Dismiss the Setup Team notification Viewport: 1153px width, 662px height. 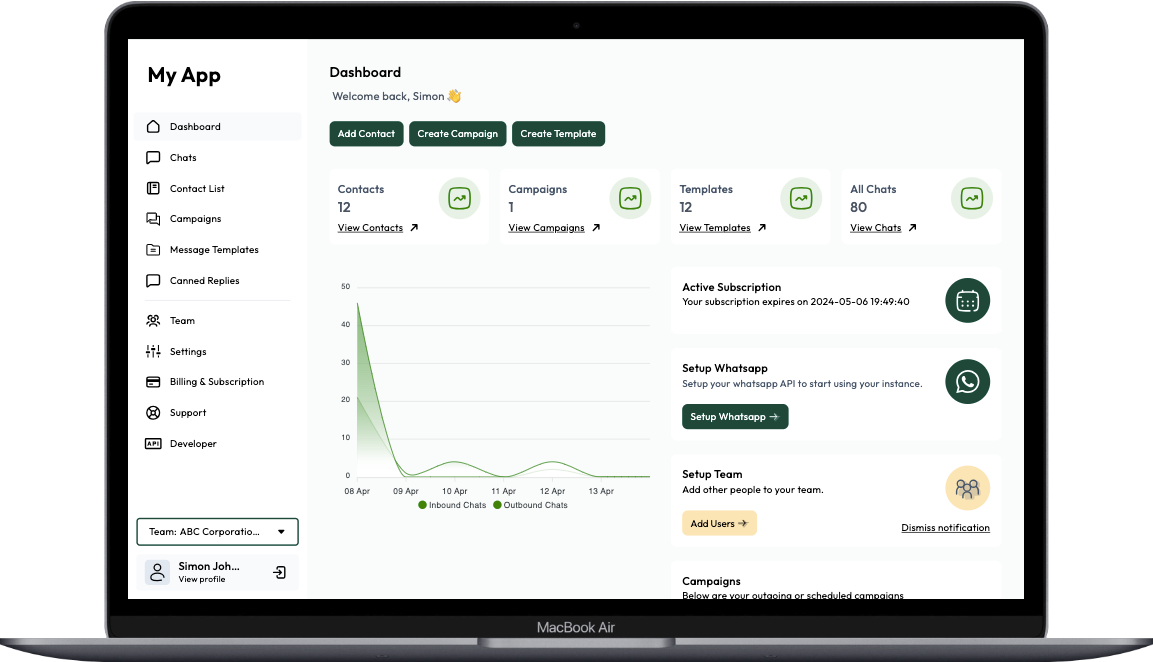945,528
